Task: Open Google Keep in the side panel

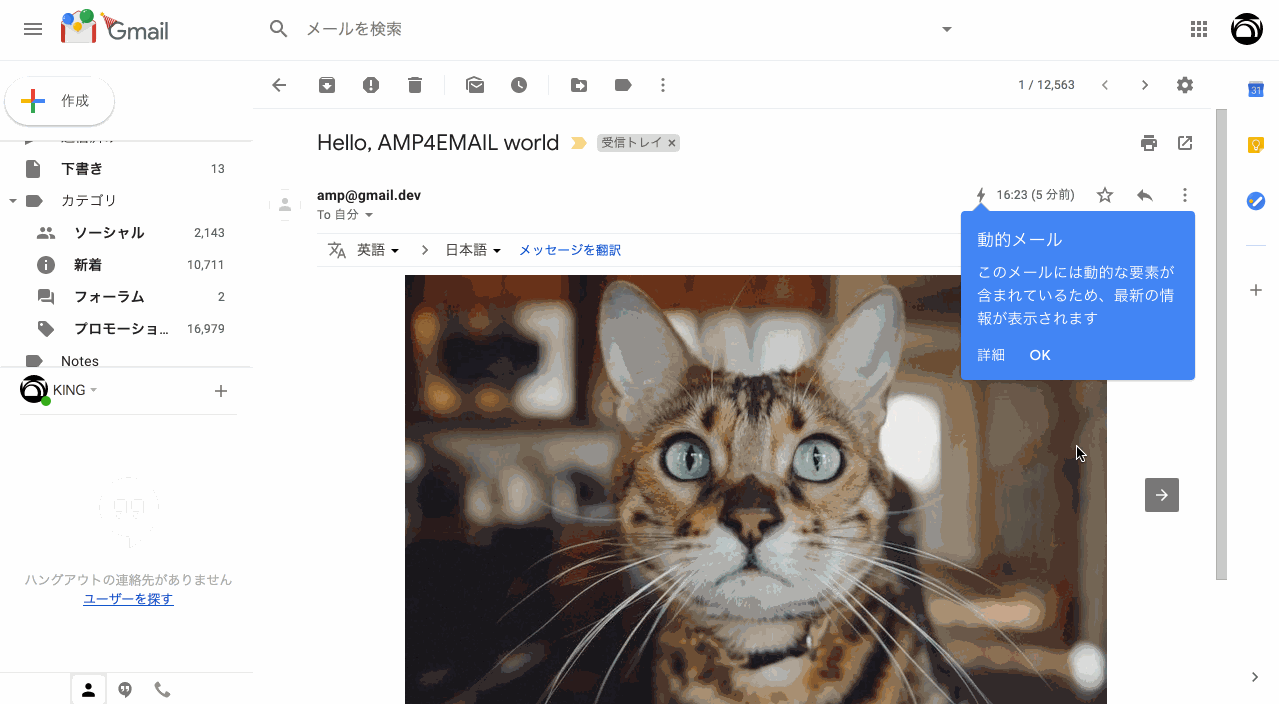Action: pyautogui.click(x=1256, y=145)
